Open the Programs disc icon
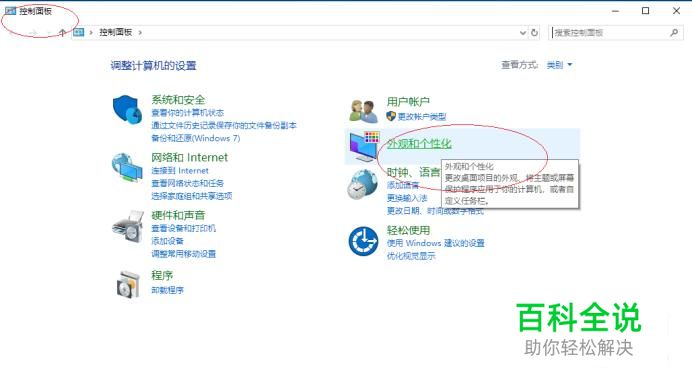This screenshot has height=392, width=692. pos(128,284)
